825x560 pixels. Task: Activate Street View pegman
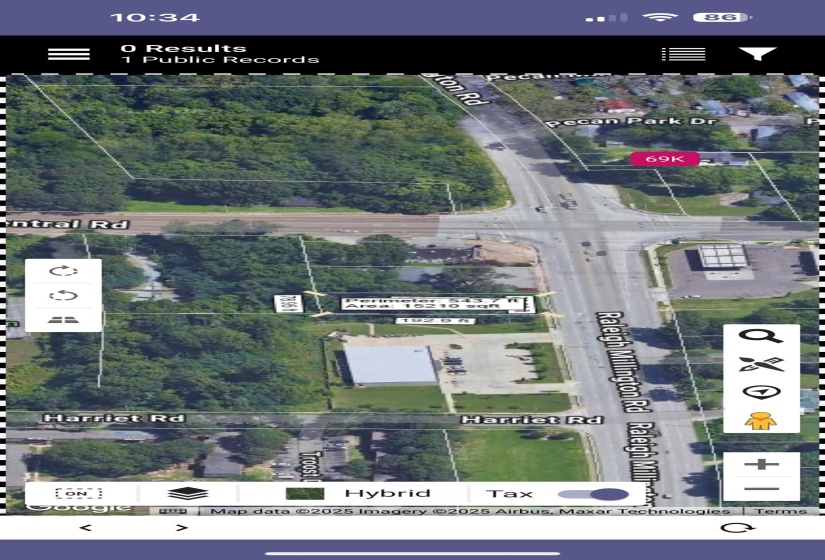point(761,419)
